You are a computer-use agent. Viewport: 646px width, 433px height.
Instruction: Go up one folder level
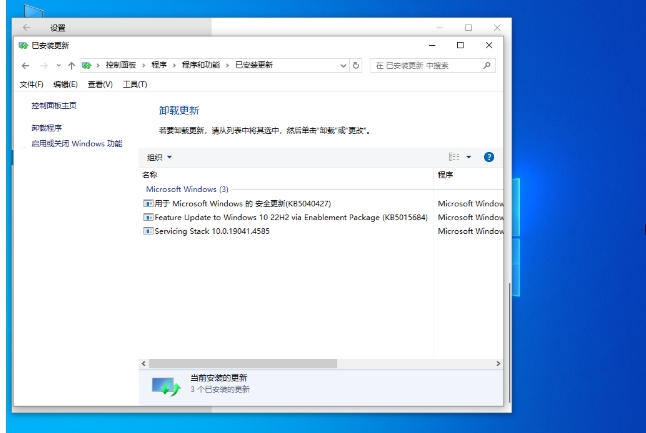71,65
